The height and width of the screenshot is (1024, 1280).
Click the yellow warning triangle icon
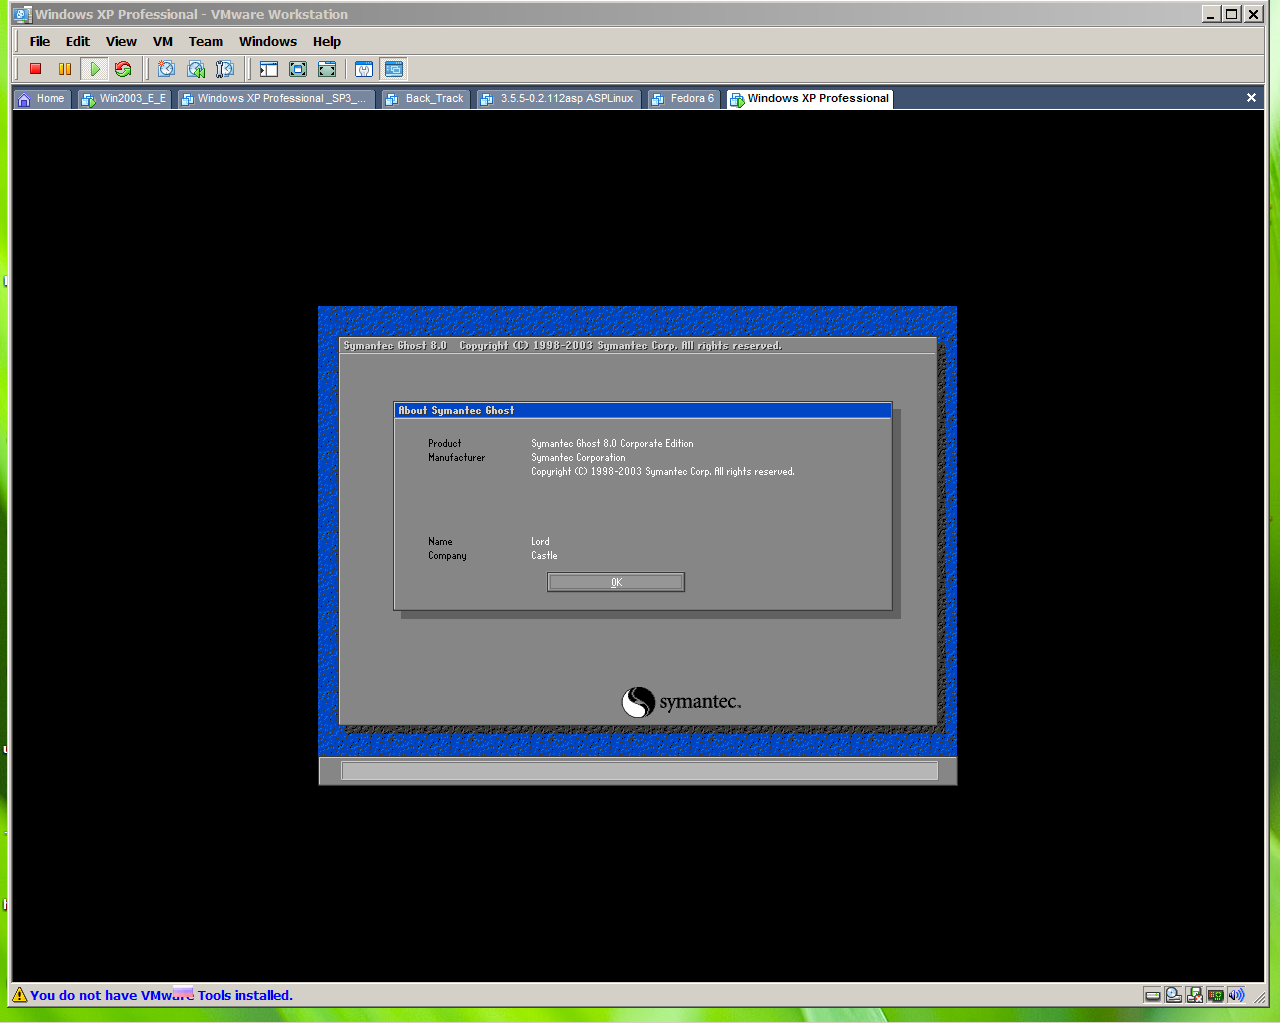[x=19, y=995]
